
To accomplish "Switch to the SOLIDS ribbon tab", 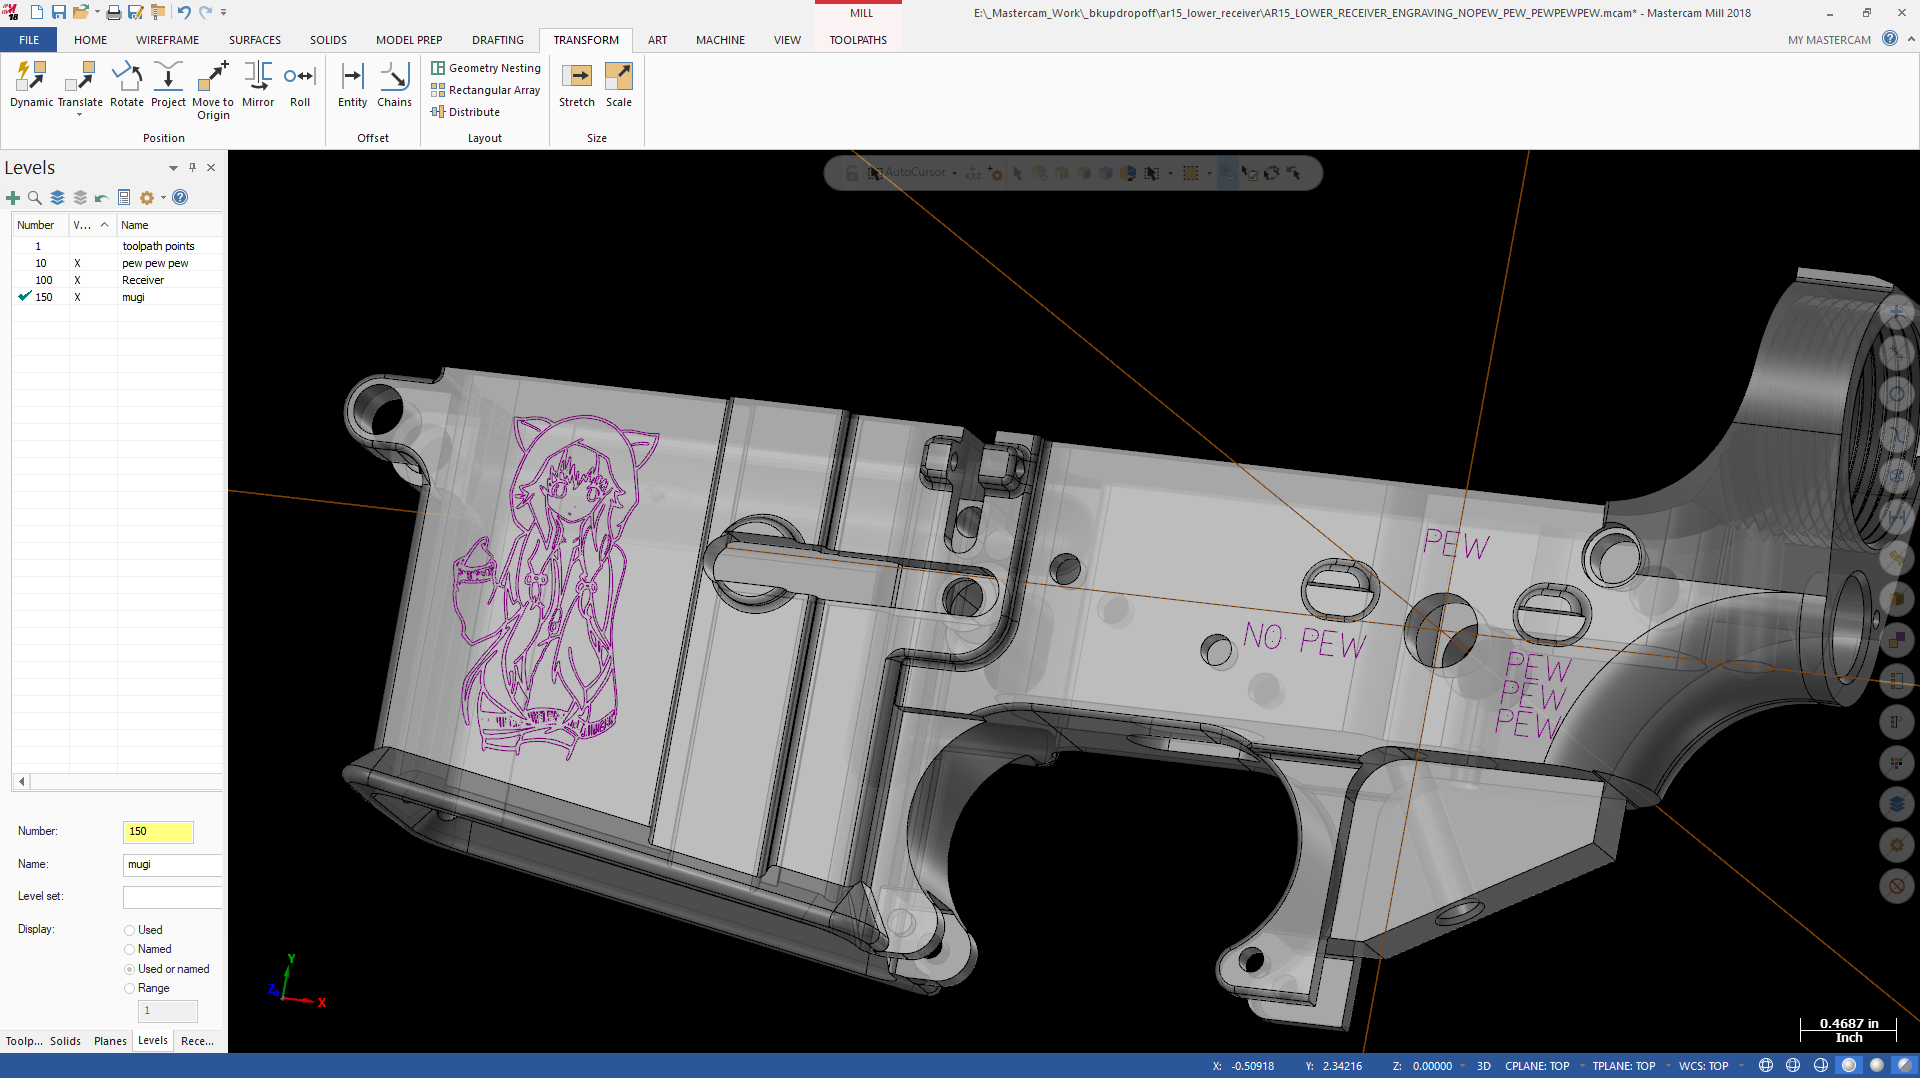I will pyautogui.click(x=328, y=40).
